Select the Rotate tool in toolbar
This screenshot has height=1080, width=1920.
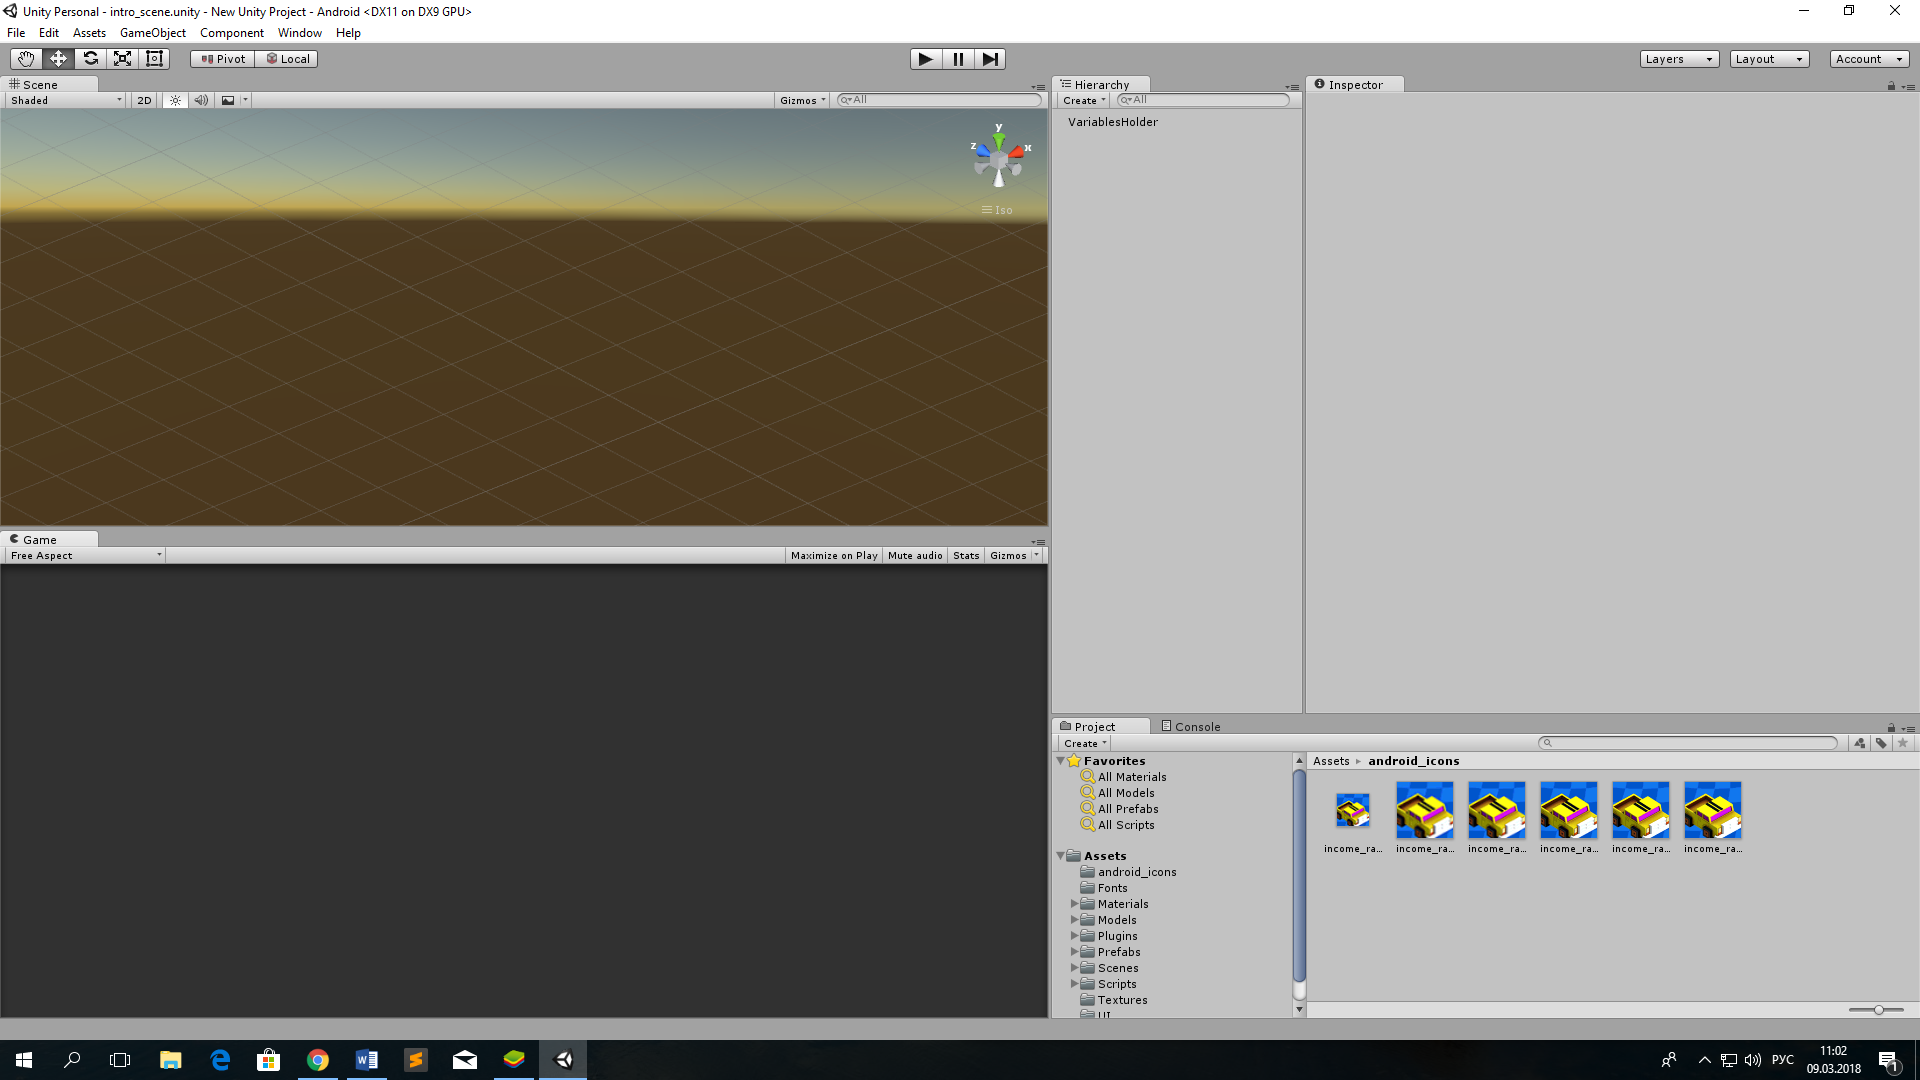click(x=90, y=58)
